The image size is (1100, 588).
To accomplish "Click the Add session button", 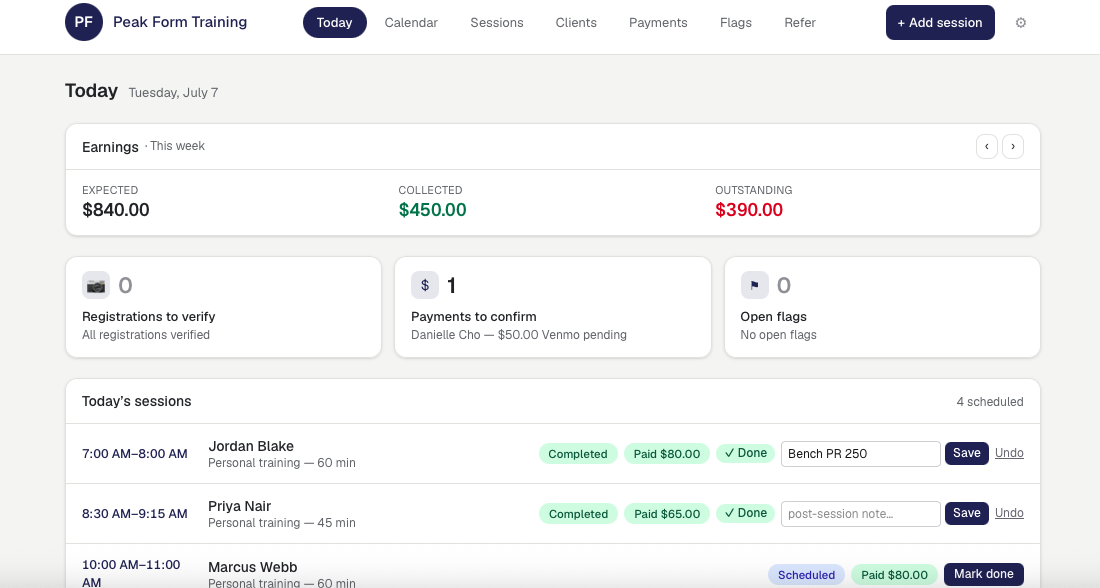I will 940,22.
